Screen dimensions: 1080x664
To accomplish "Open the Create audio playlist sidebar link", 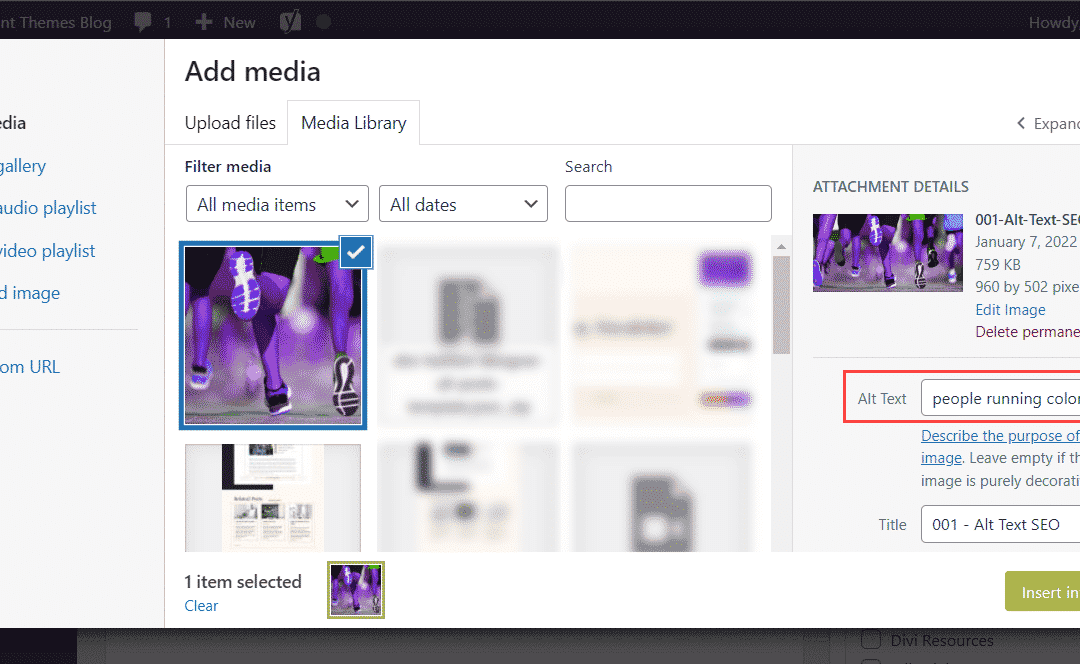I will 48,208.
